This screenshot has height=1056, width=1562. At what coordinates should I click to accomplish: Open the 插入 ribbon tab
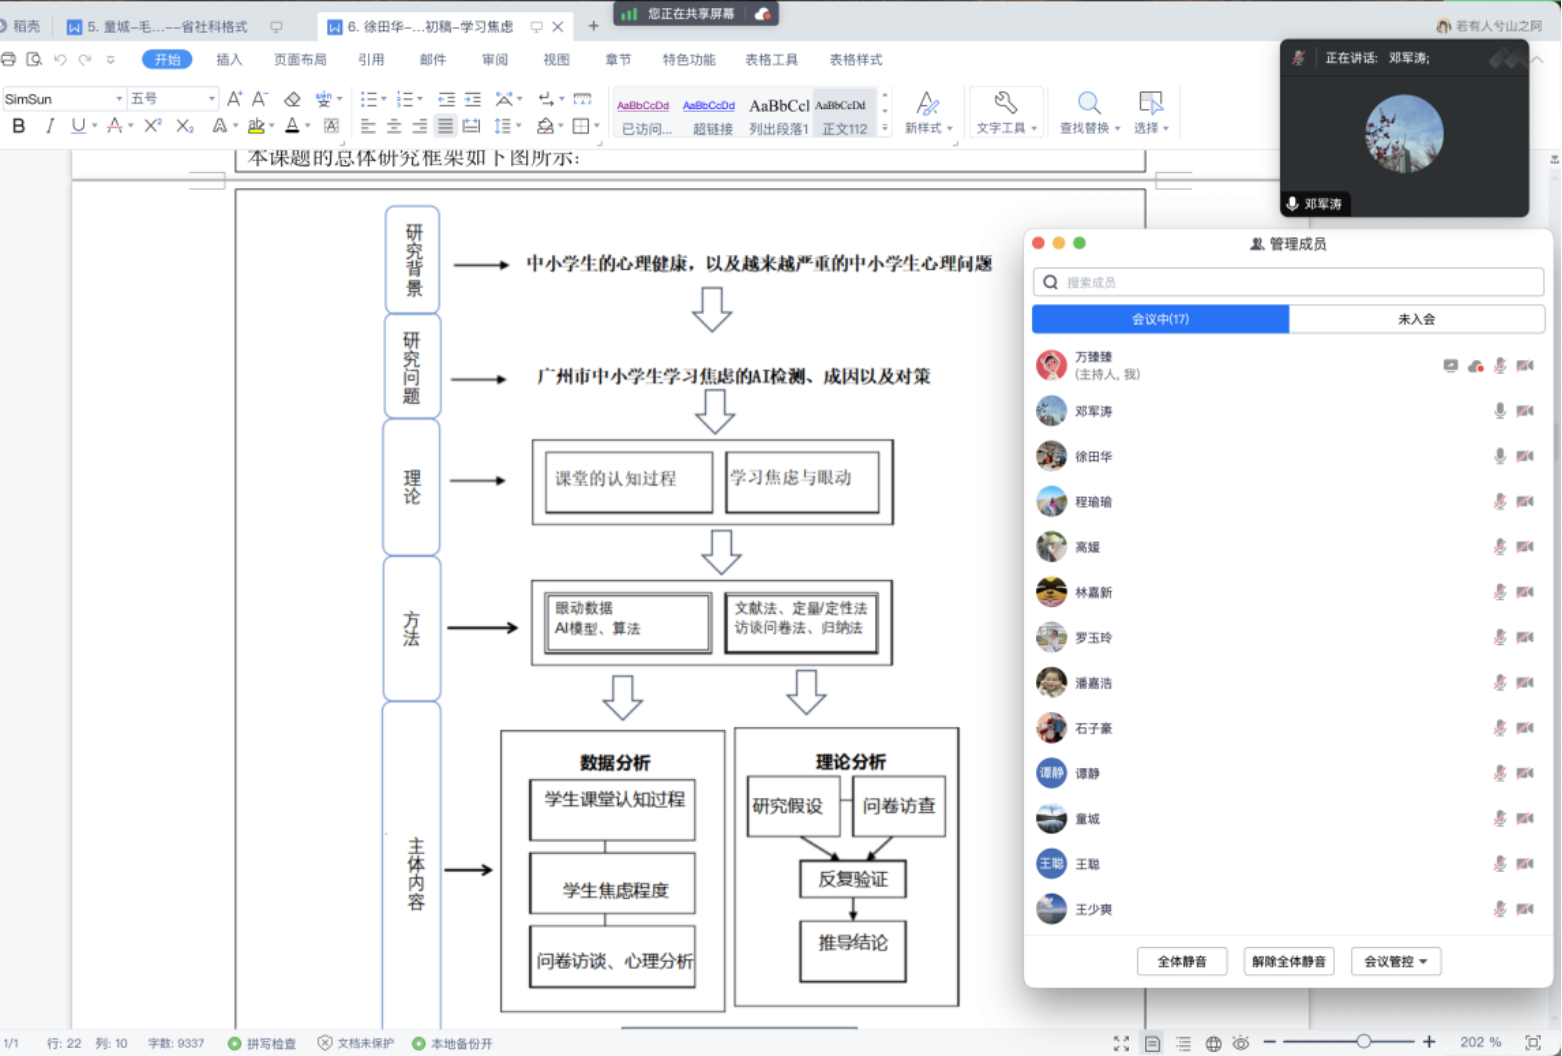pos(229,60)
